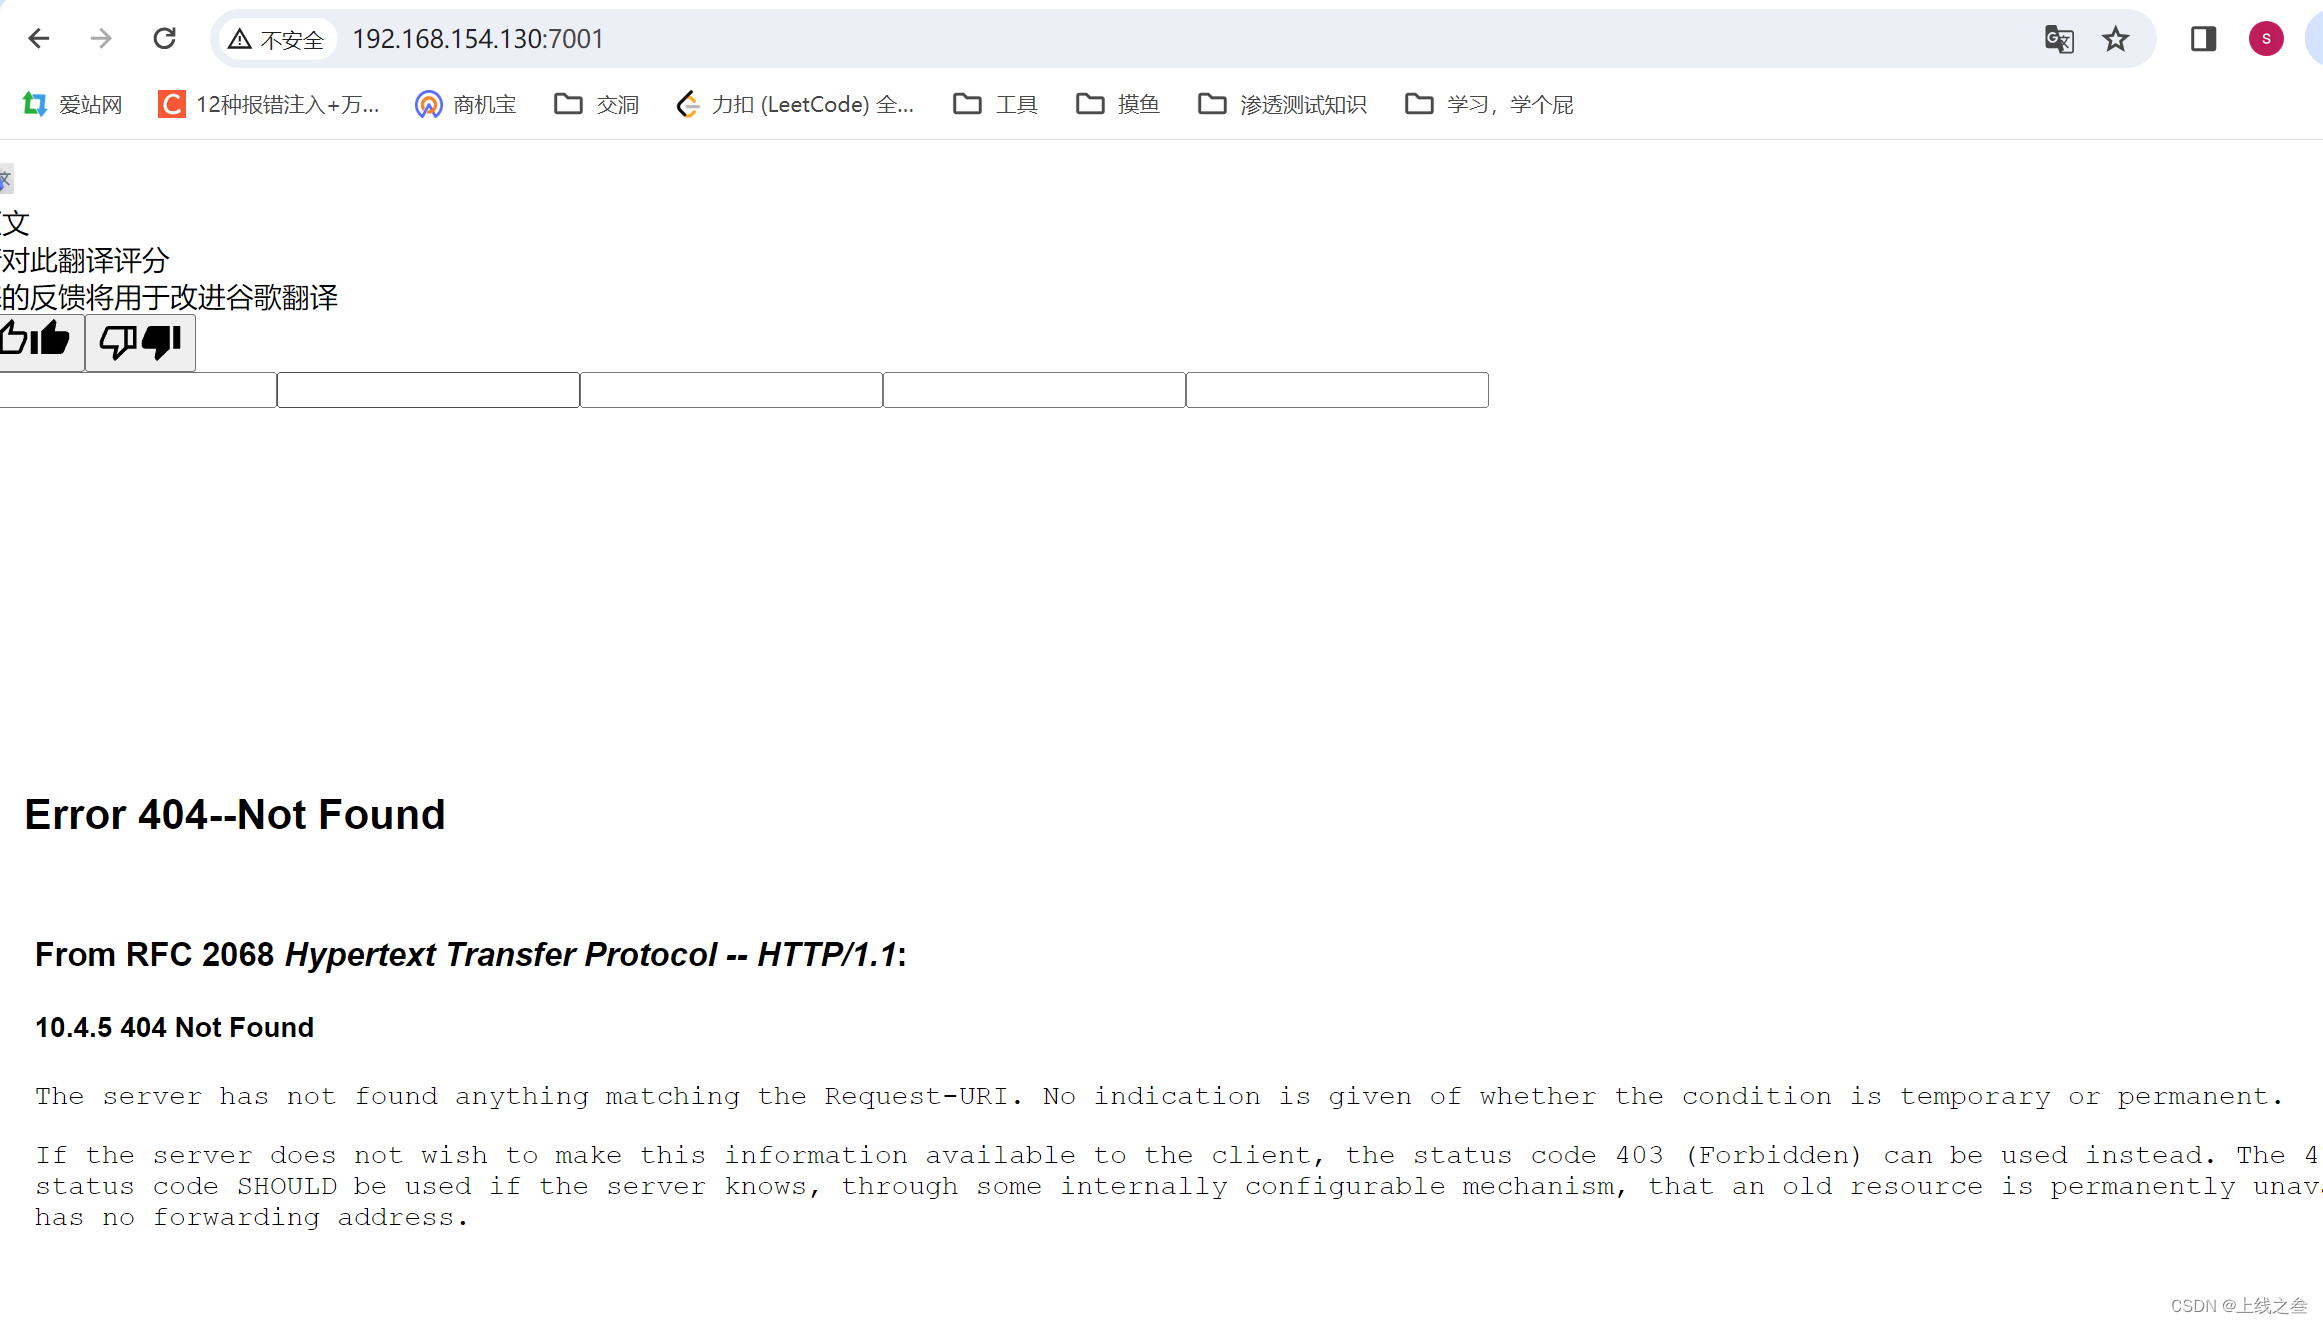Click the address bar URL text

tap(478, 39)
